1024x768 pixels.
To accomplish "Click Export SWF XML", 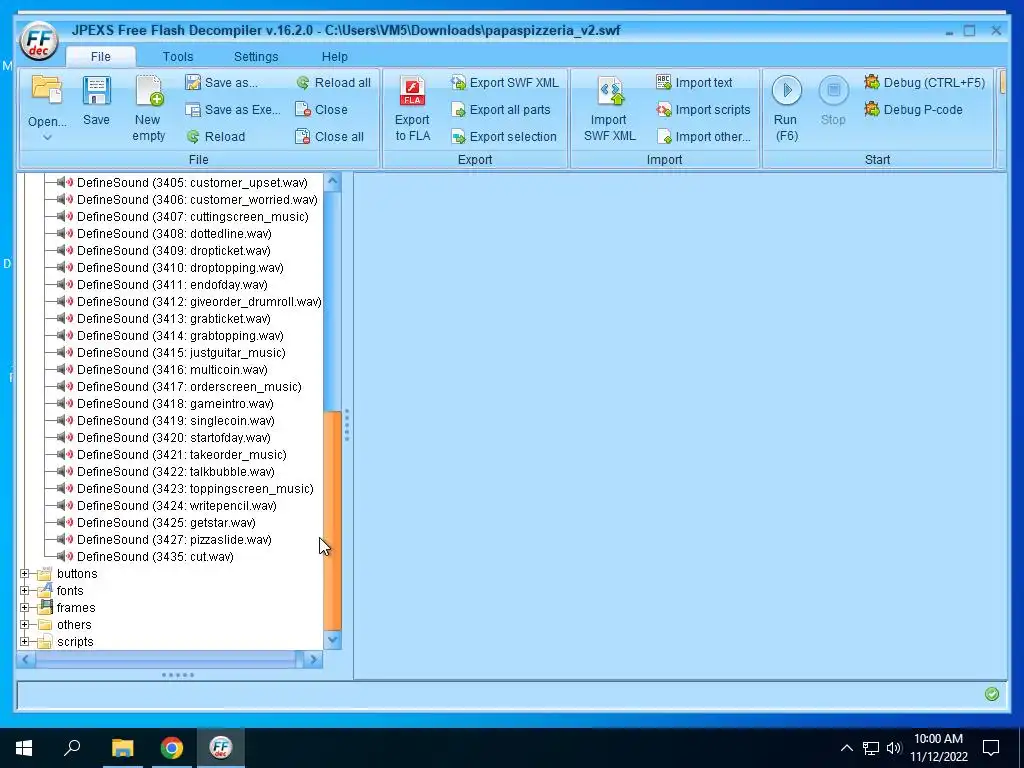I will (505, 82).
